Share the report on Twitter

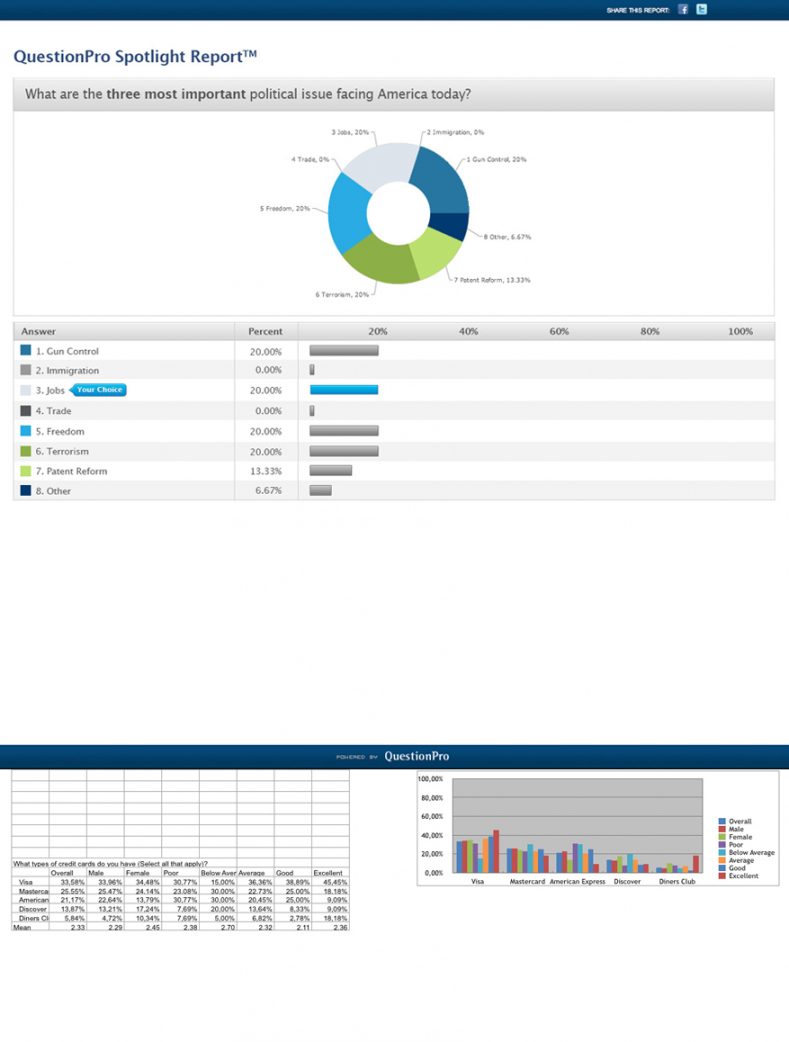[x=702, y=9]
